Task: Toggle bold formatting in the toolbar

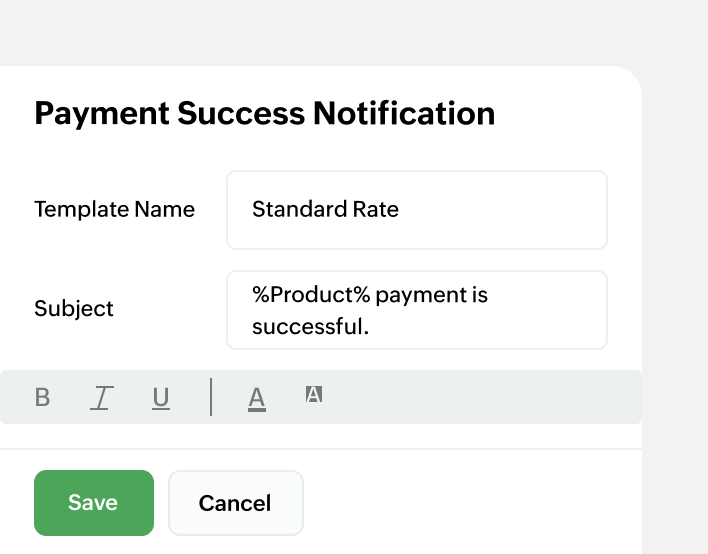Action: coord(42,397)
